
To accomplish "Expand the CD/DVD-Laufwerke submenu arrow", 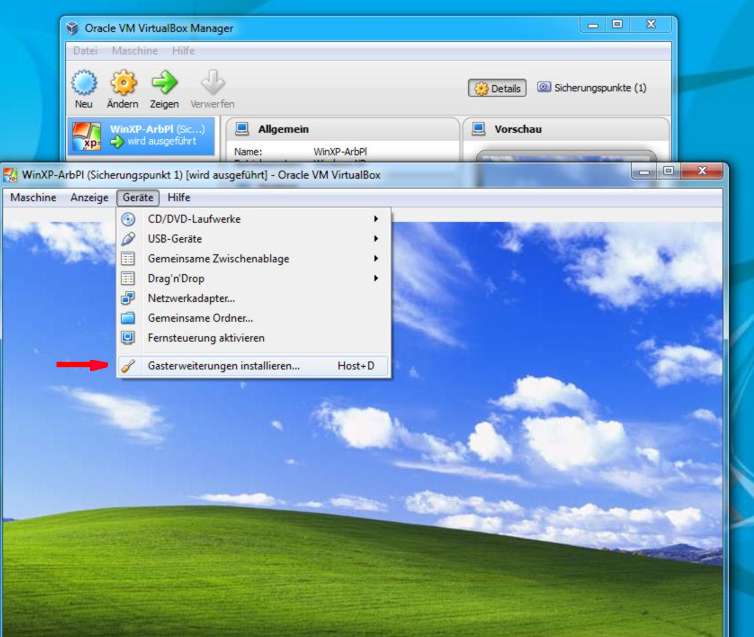I will click(x=376, y=219).
